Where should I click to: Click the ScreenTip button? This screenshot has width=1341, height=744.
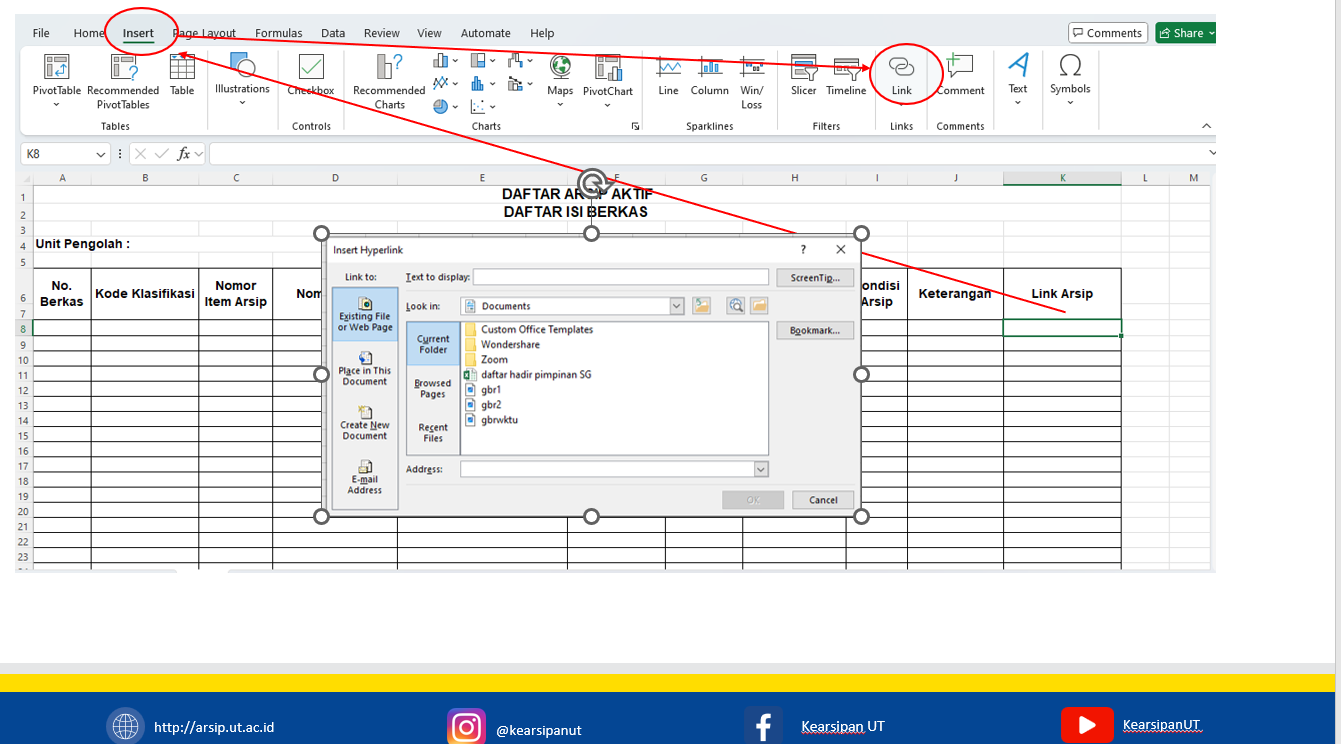click(815, 277)
